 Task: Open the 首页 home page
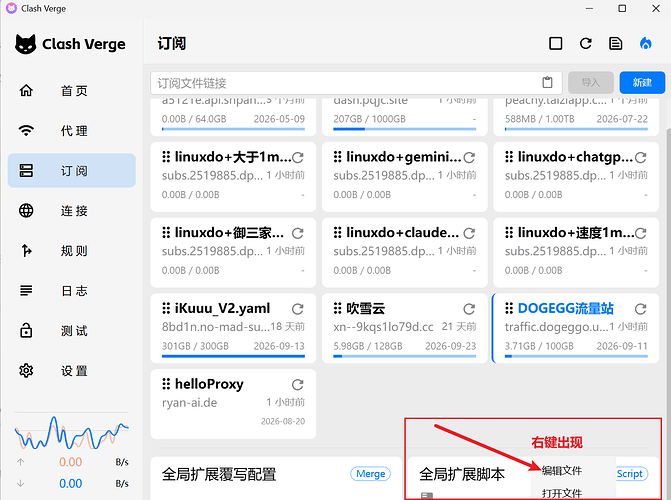[x=71, y=91]
